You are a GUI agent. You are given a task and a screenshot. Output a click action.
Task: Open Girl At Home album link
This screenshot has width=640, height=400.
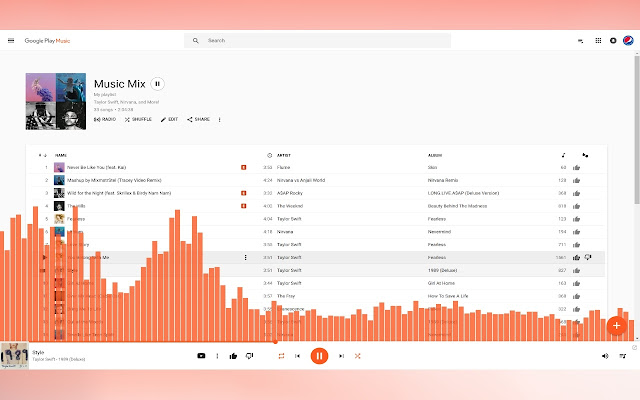click(x=441, y=283)
